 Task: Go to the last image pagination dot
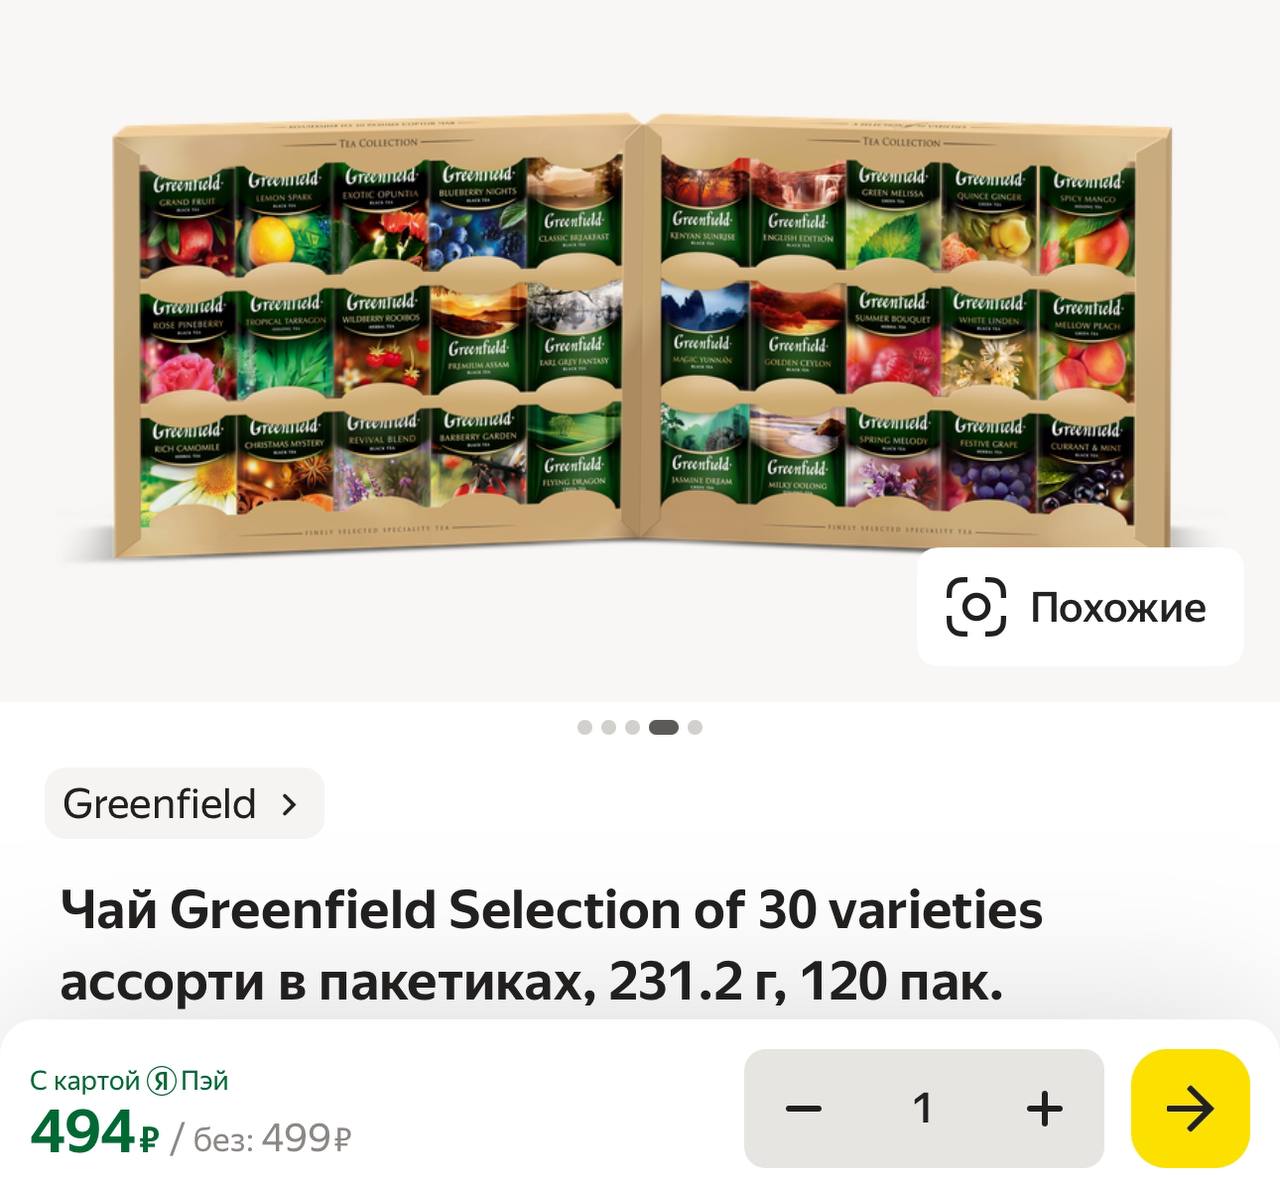click(x=695, y=727)
